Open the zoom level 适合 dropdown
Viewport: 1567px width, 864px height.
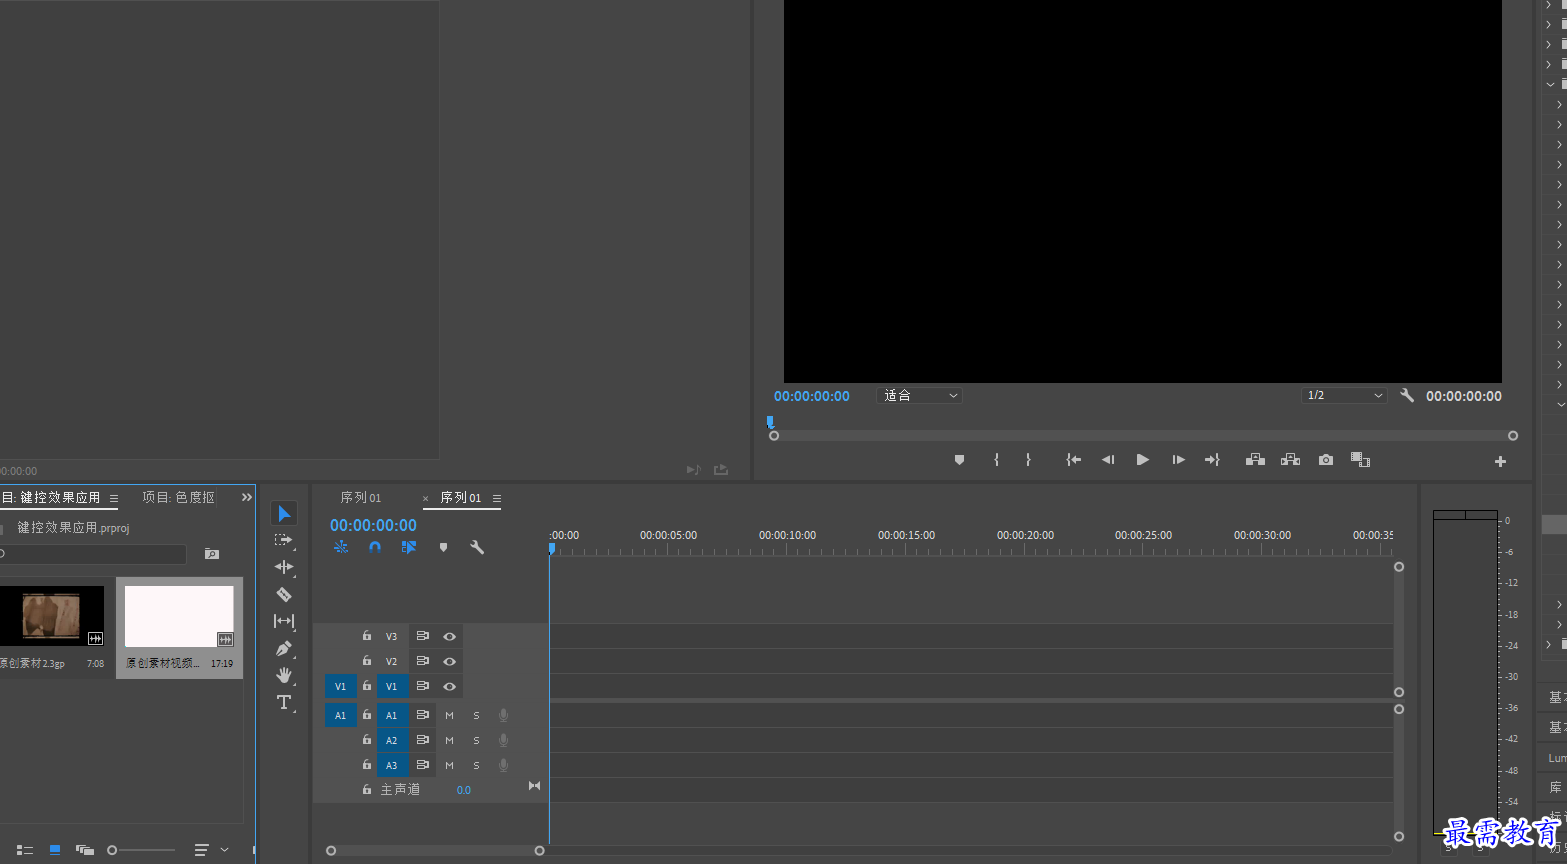click(920, 395)
